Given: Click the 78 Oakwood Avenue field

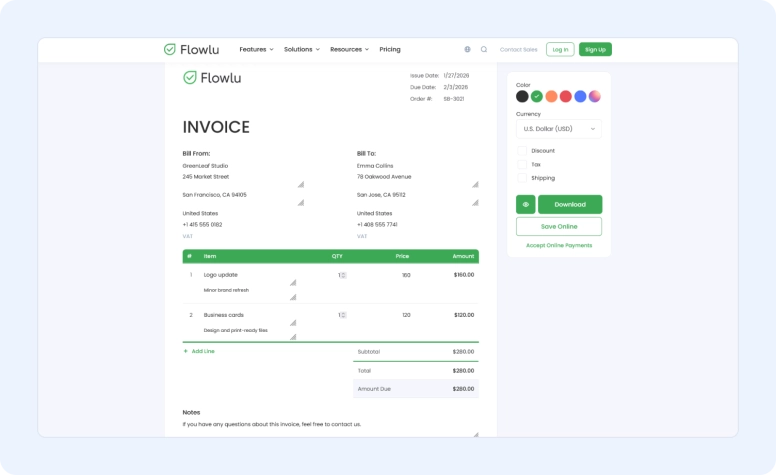Looking at the screenshot, I should pos(384,177).
